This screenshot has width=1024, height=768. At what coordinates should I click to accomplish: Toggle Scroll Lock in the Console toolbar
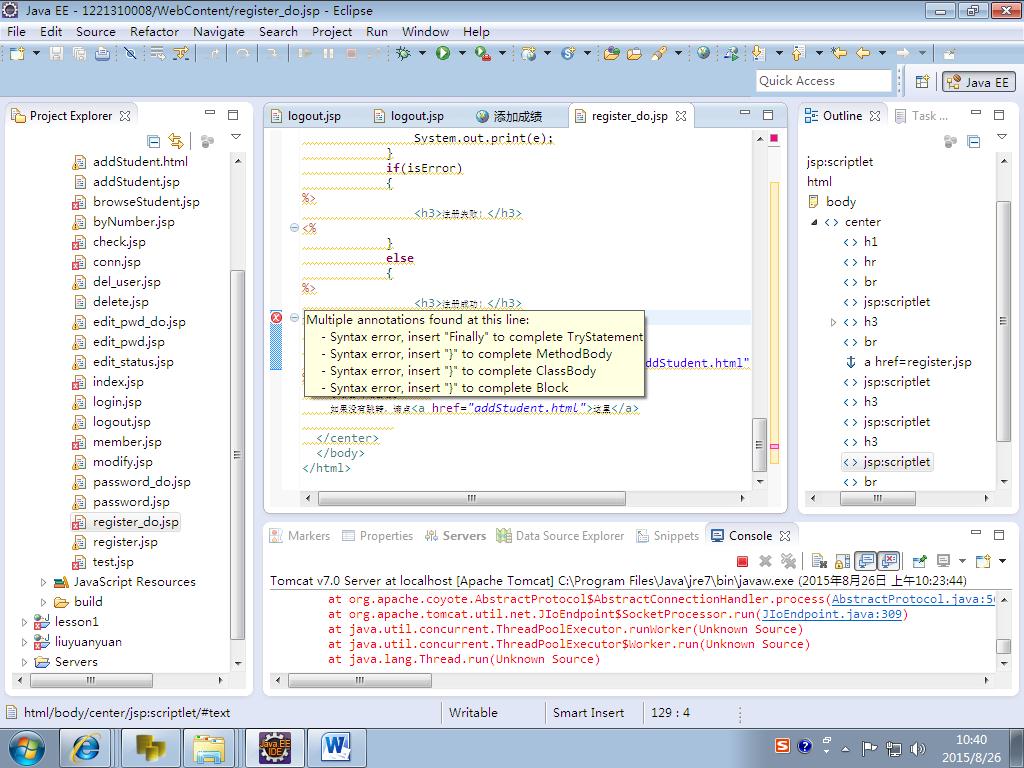(842, 561)
